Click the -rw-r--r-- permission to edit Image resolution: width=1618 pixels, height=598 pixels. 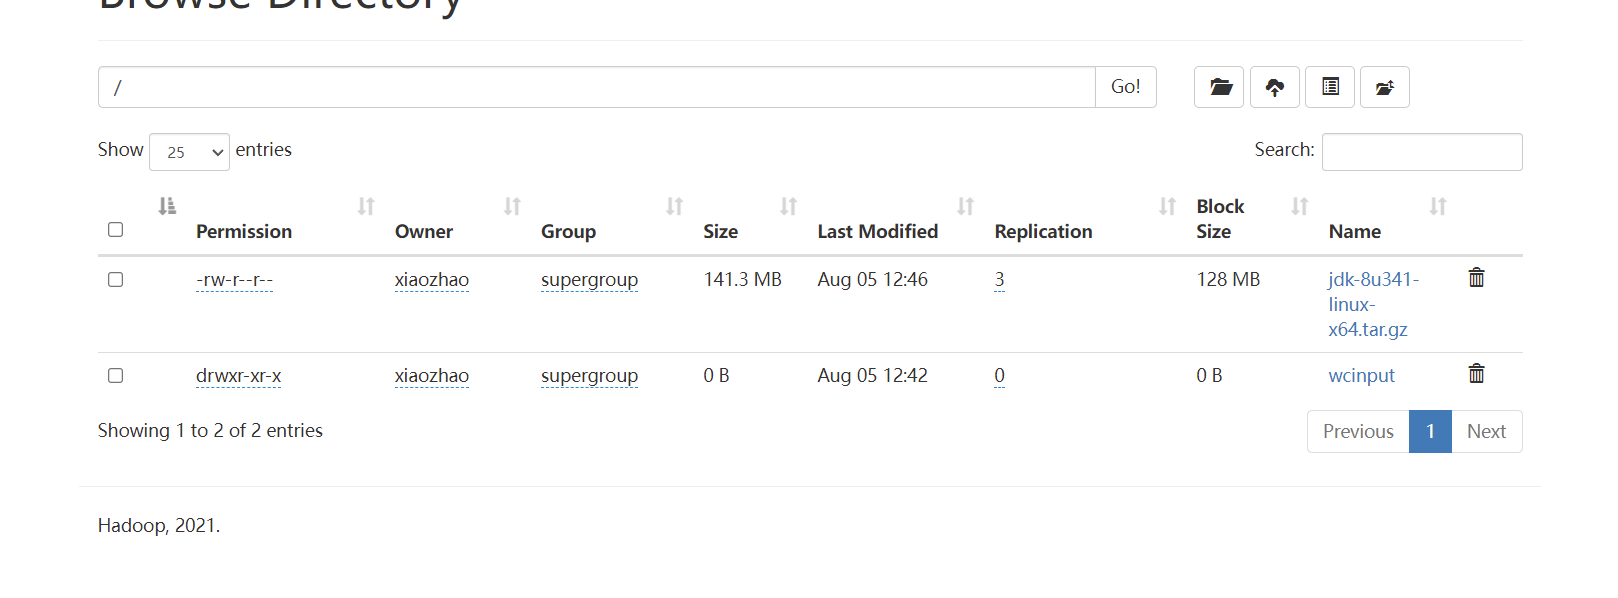click(234, 280)
